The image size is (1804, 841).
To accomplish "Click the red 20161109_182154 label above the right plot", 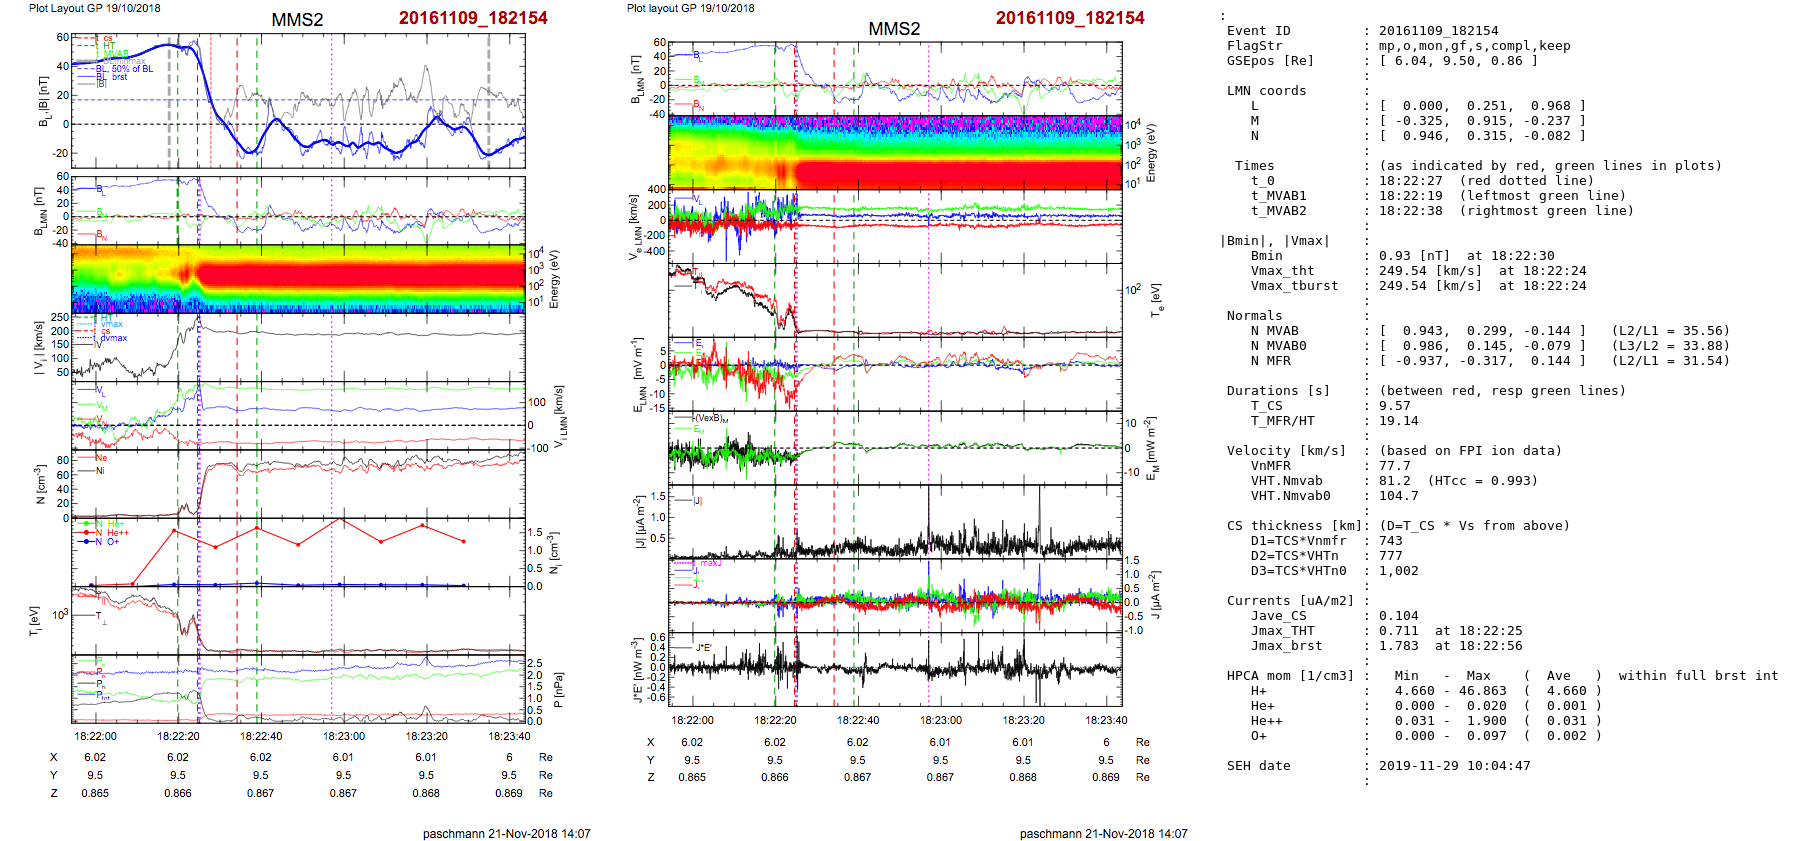I will (1069, 18).
